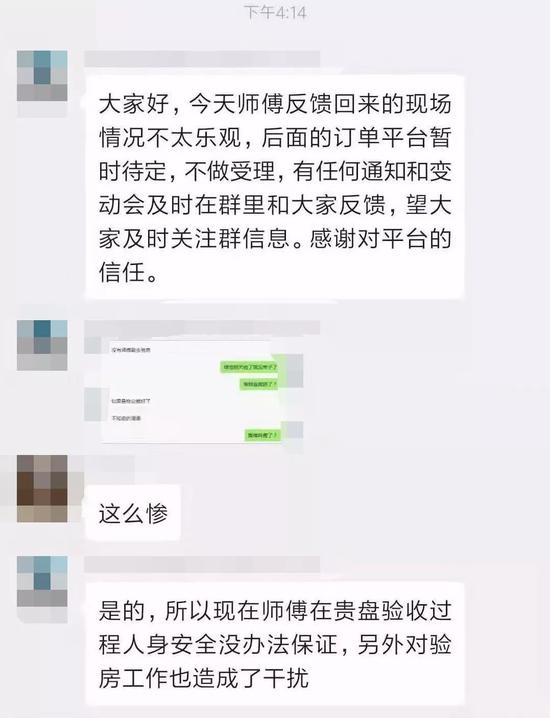The width and height of the screenshot is (550, 718).
Task: Click the top green bubble inside the thumbnail
Action: (250, 367)
